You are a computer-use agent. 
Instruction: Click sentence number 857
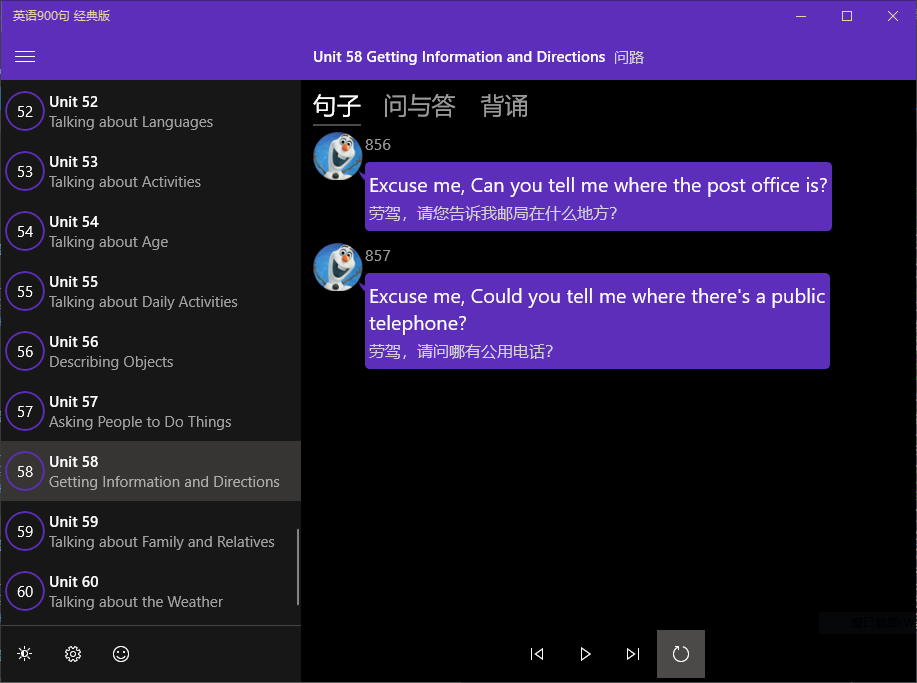pos(378,256)
